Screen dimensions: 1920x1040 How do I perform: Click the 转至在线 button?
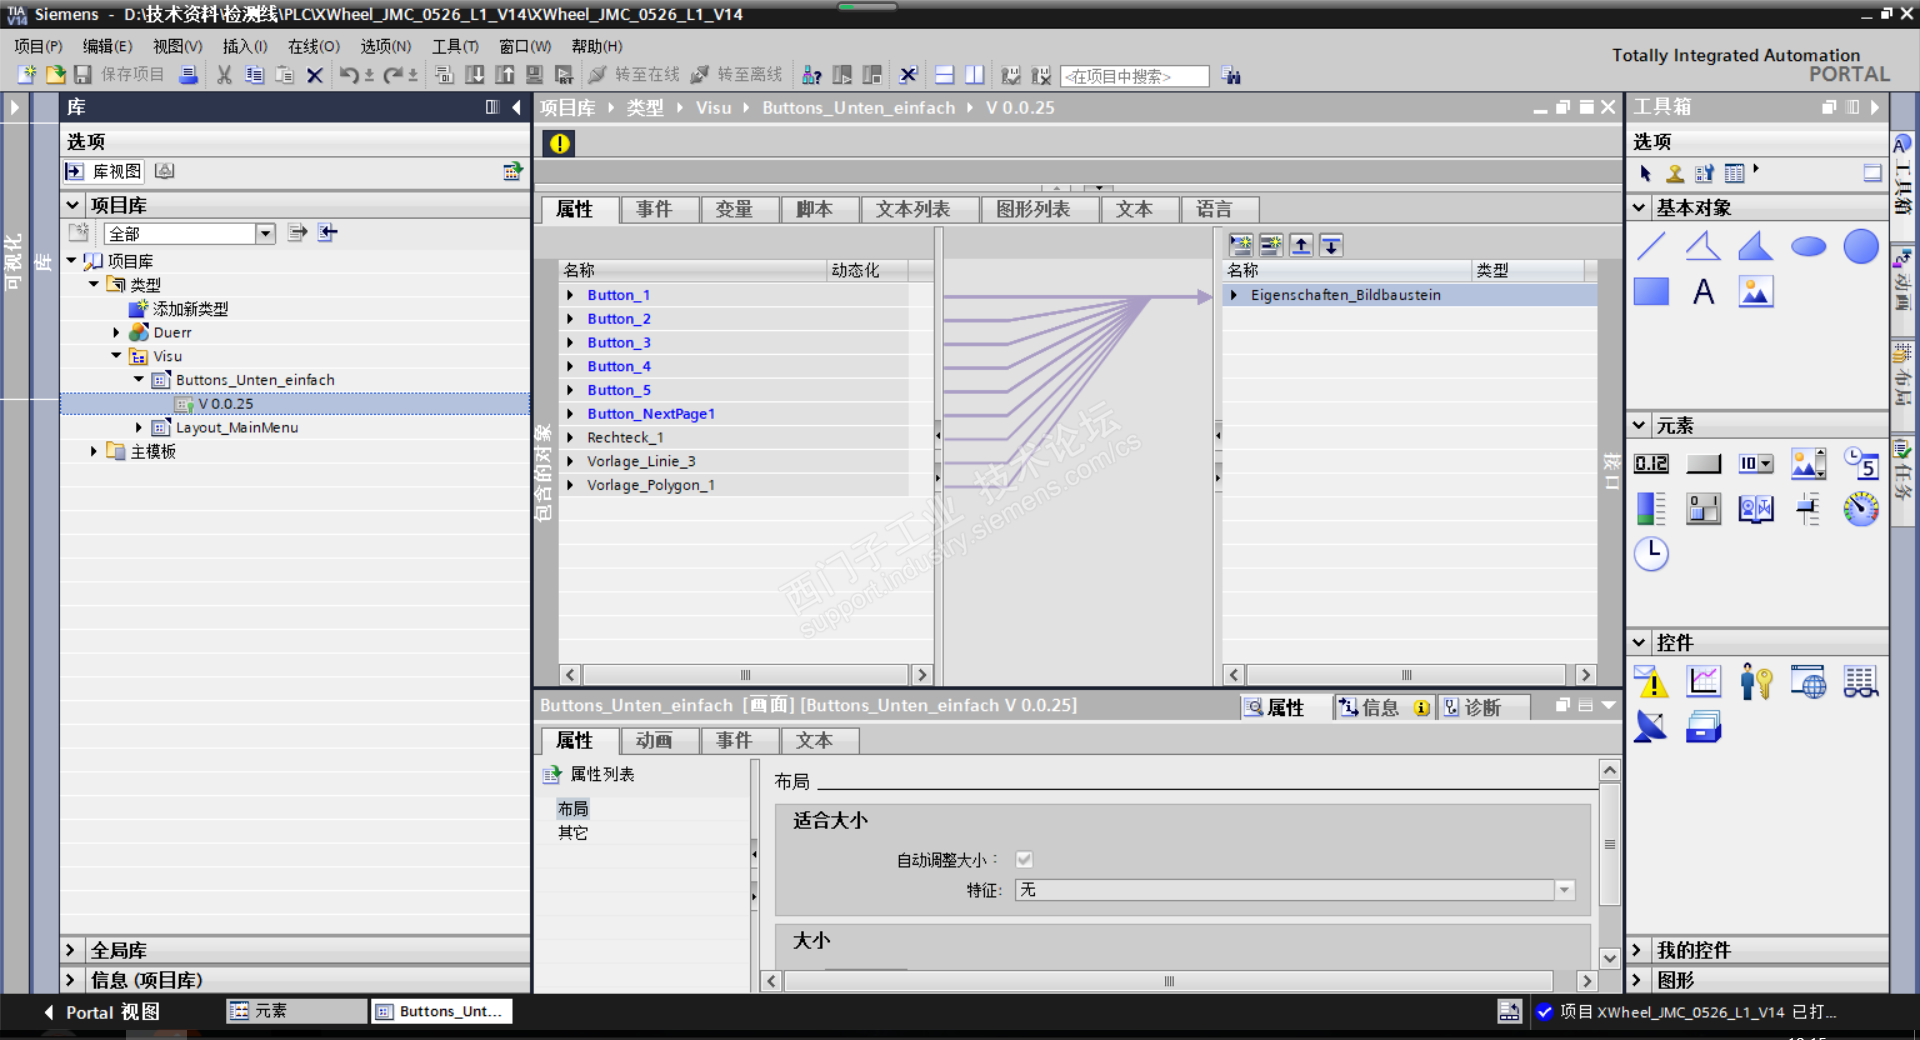coord(634,75)
